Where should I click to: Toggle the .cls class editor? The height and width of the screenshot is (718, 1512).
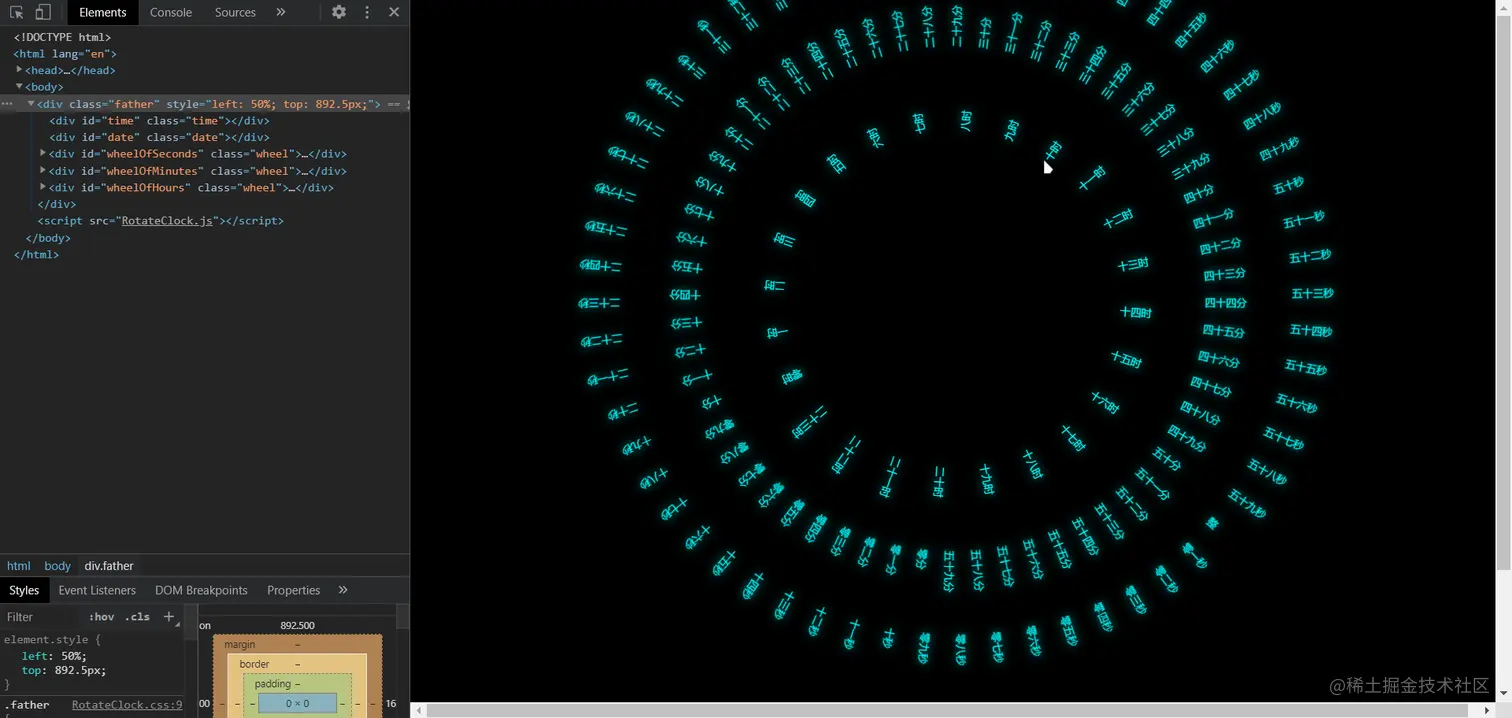coord(138,617)
